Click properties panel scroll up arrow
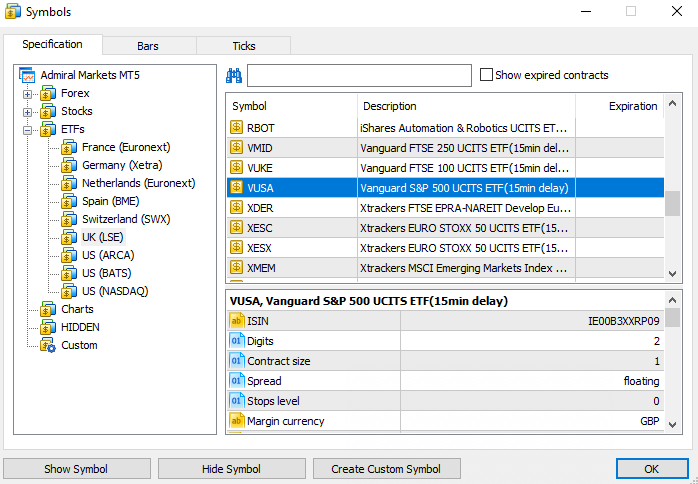The width and height of the screenshot is (698, 484). point(673,300)
